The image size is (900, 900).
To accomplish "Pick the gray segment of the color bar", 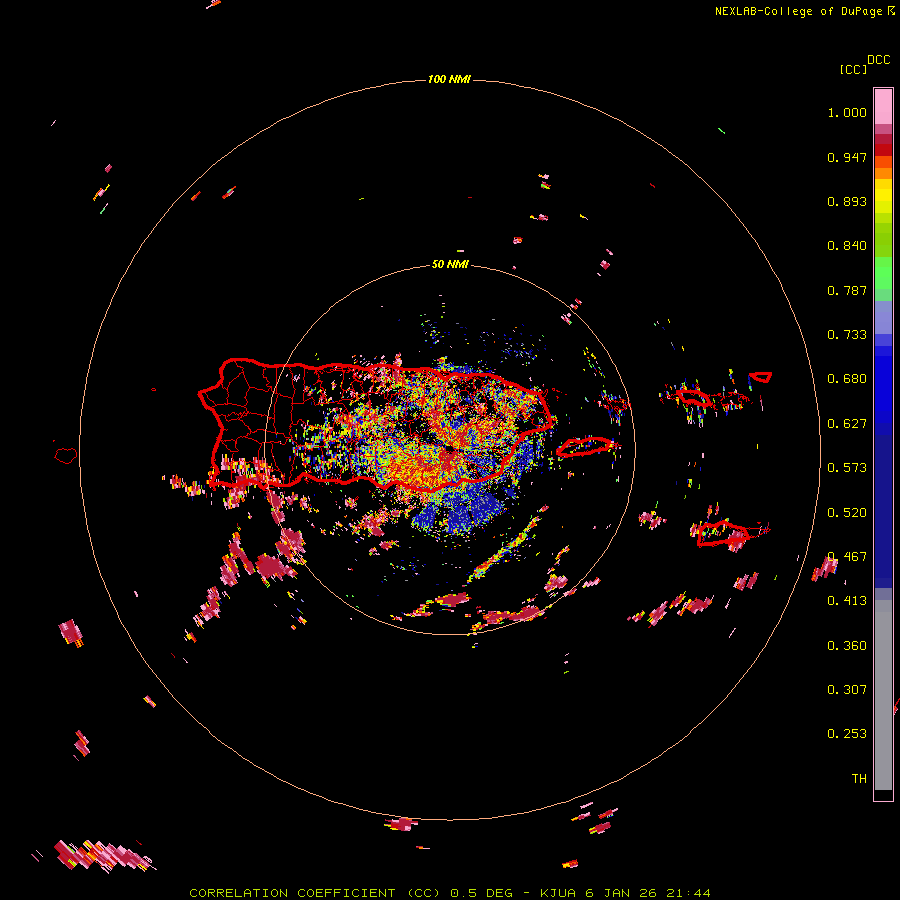I will point(883,695).
